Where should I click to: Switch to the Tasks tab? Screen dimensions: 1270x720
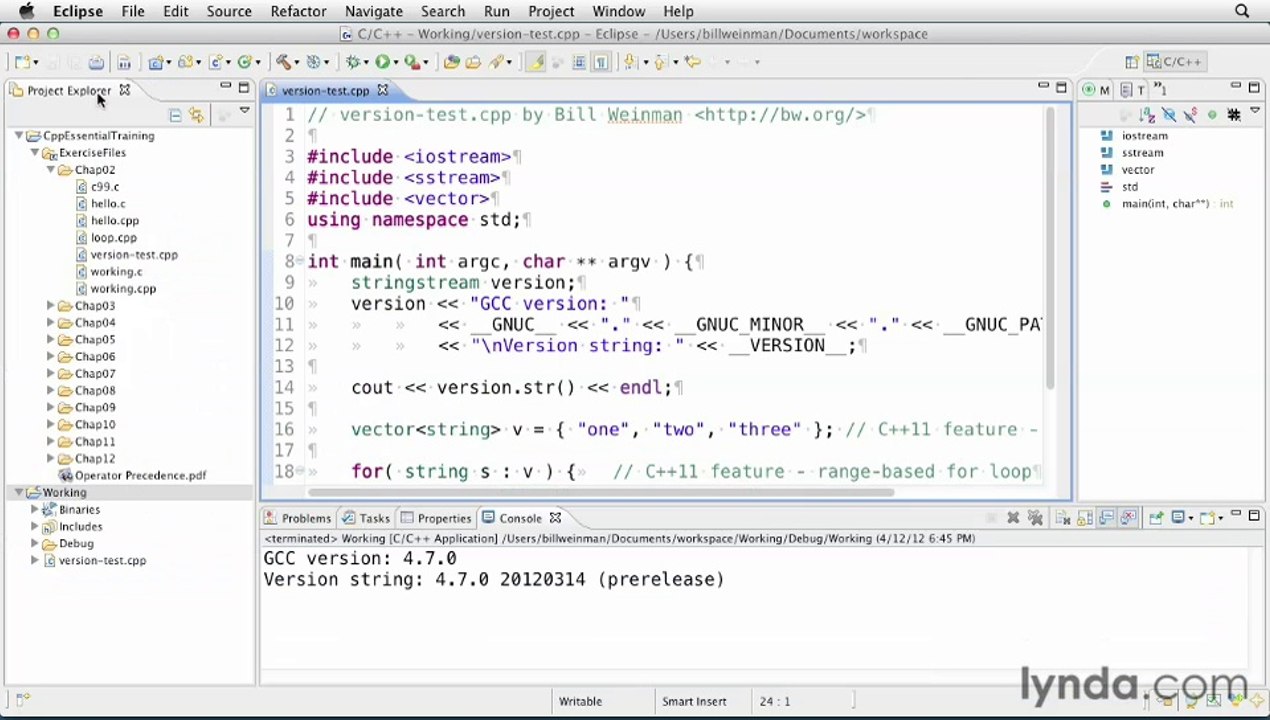[366, 518]
